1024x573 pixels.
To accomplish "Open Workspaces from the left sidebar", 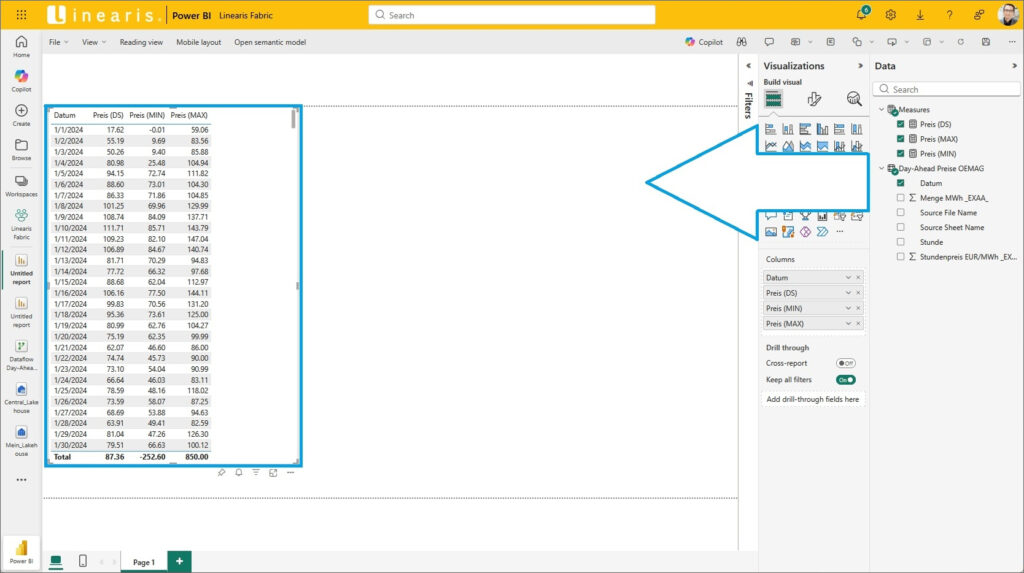I will point(21,185).
